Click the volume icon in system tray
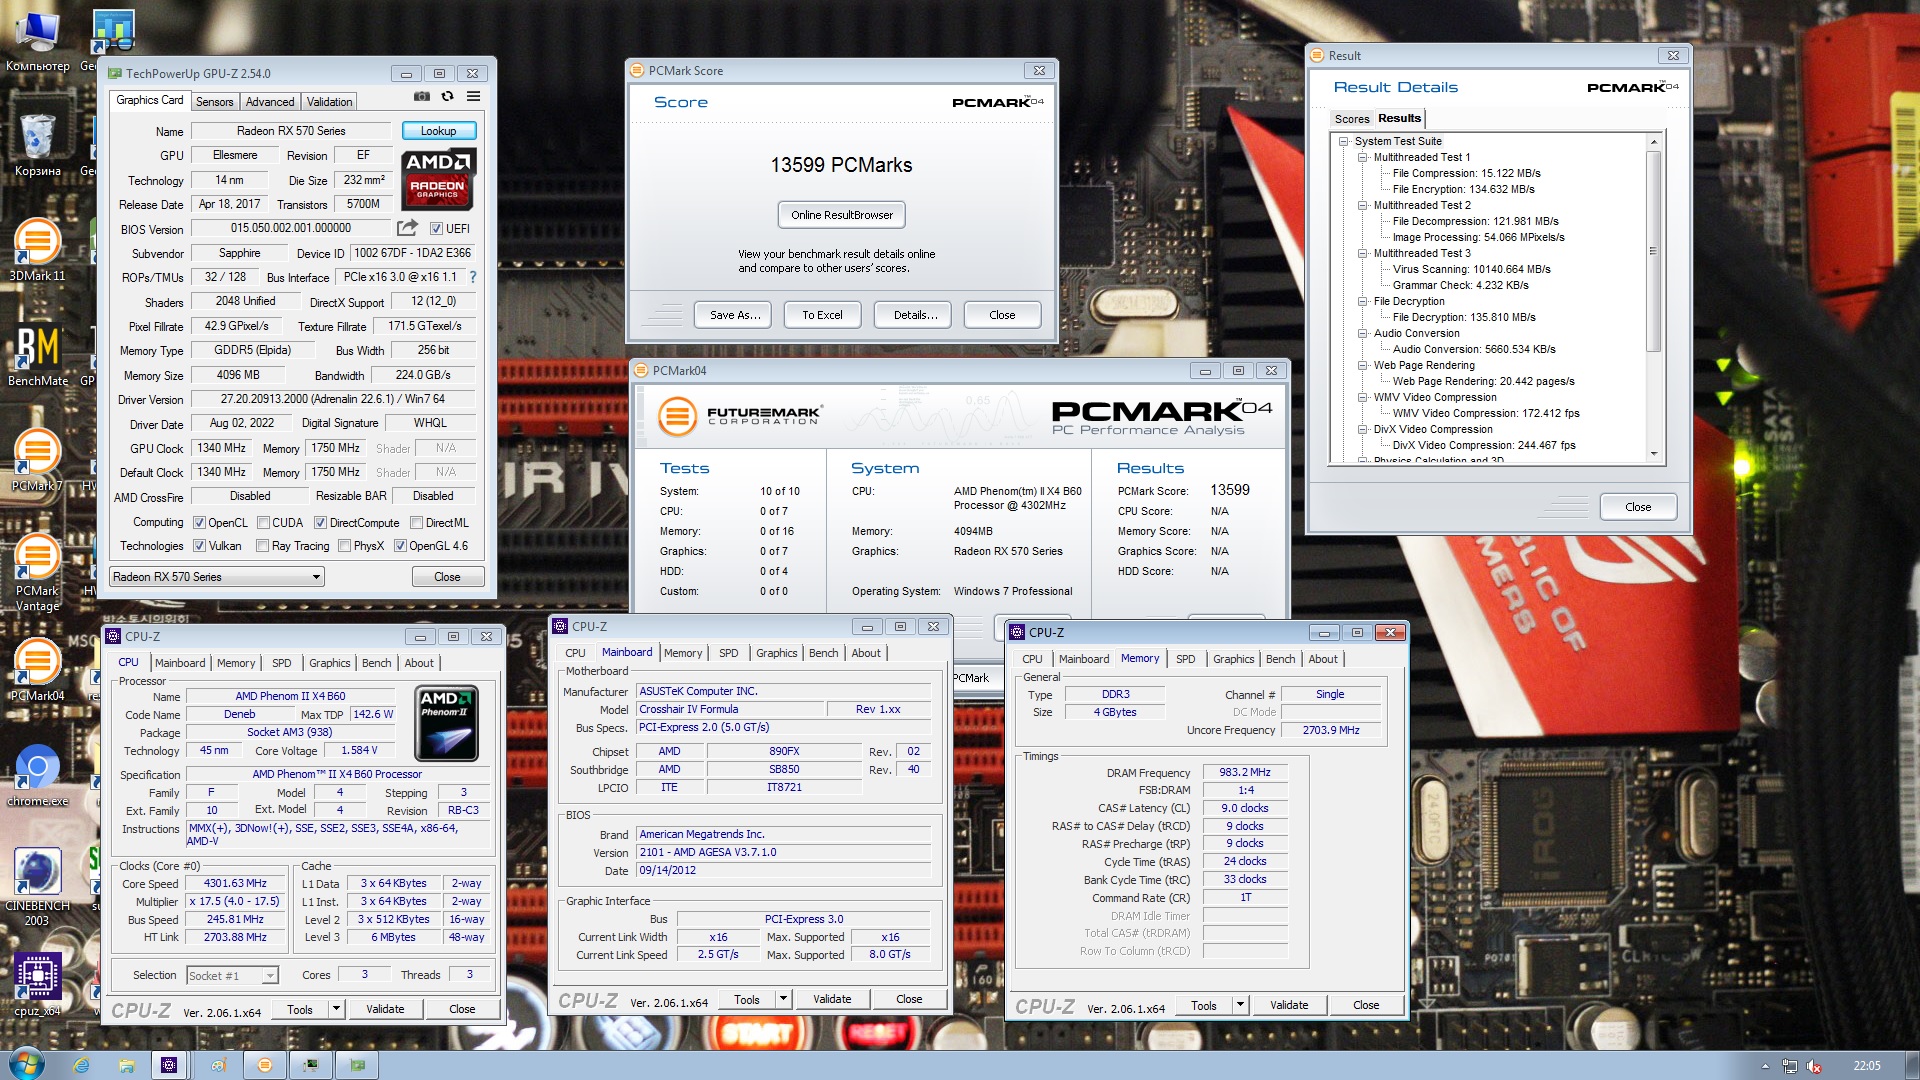The height and width of the screenshot is (1080, 1920). pyautogui.click(x=1814, y=1066)
